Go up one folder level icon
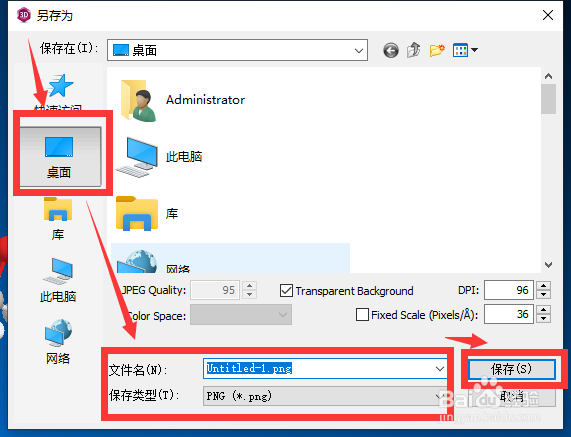The height and width of the screenshot is (437, 571). 414,50
